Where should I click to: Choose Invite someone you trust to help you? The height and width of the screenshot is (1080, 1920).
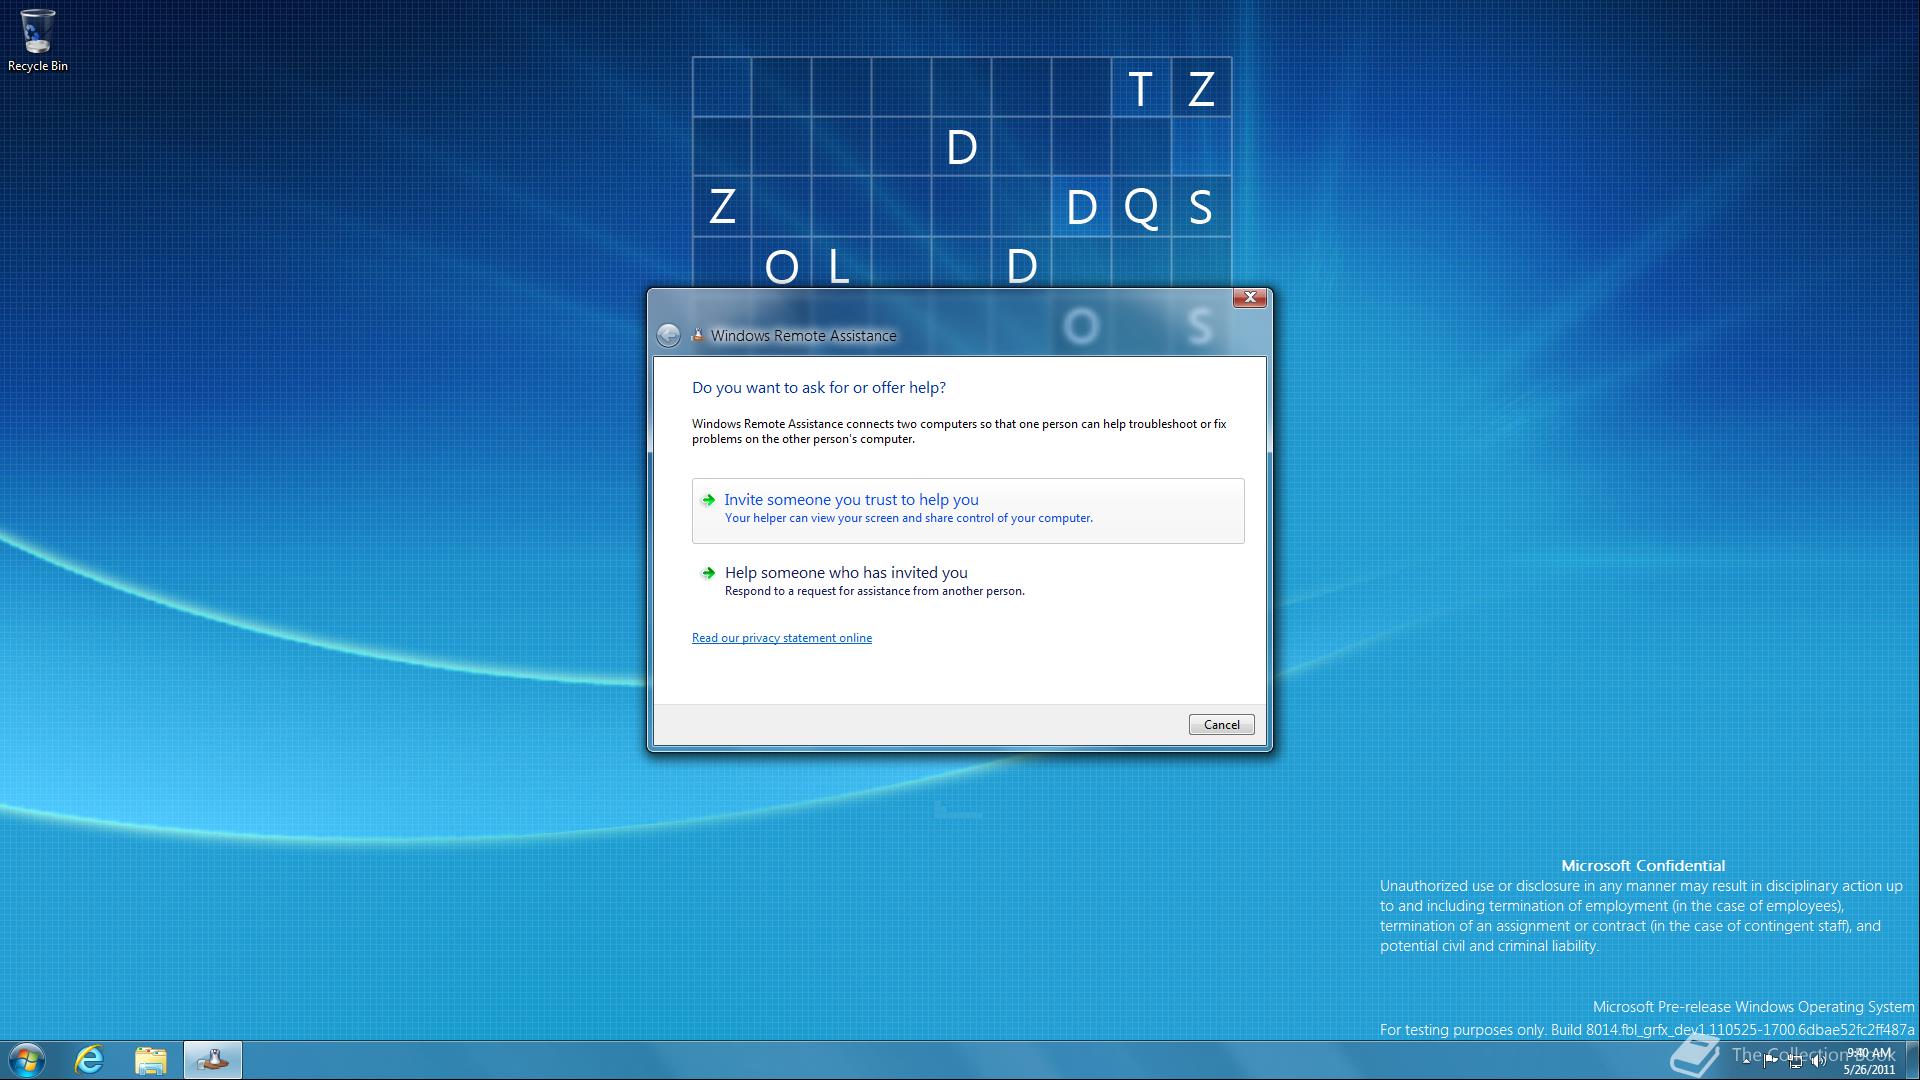[968, 510]
